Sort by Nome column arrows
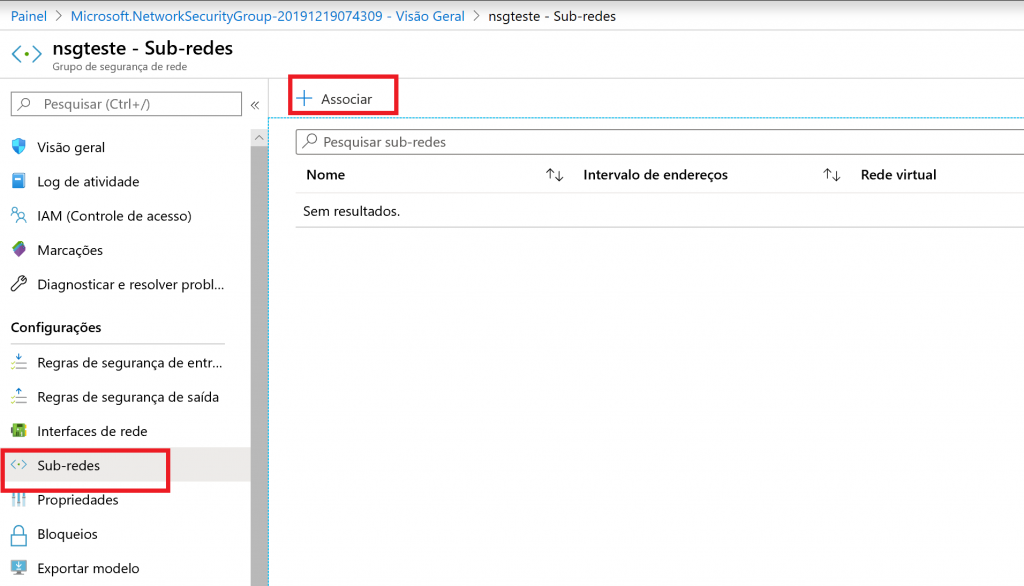Viewport: 1024px width, 586px height. point(554,175)
